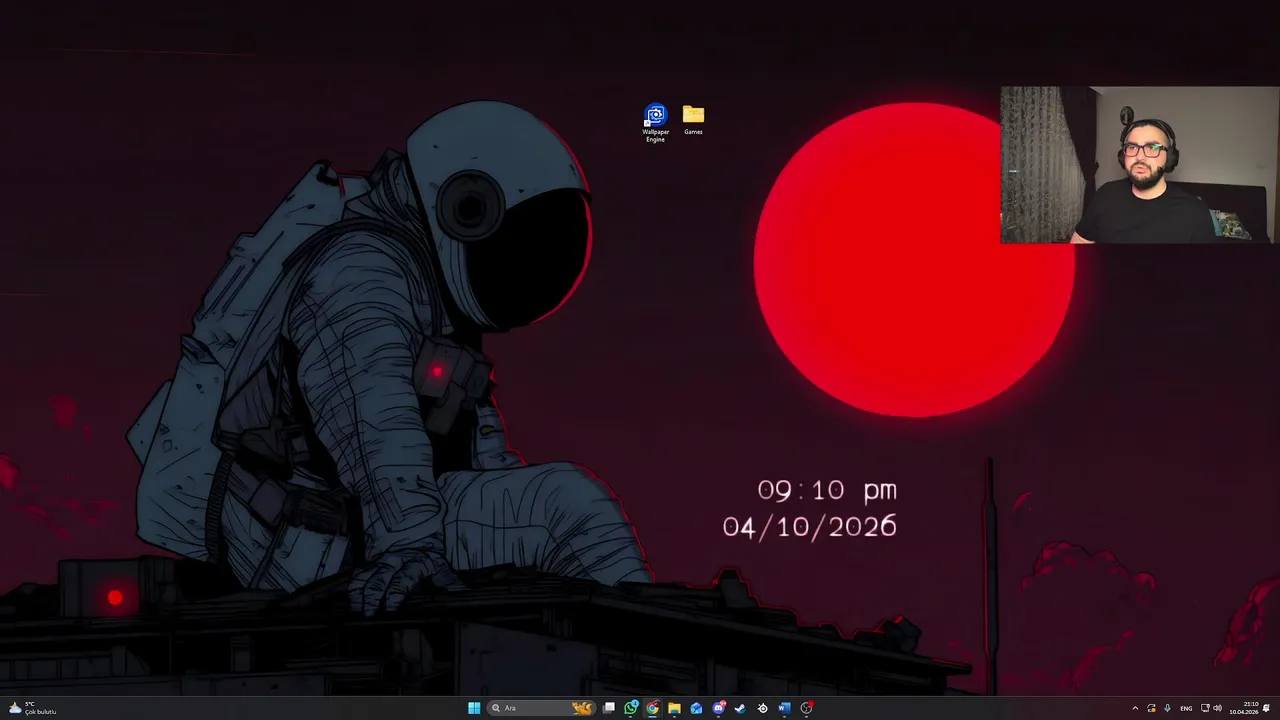Click the taskbar search box labeled Ara
Image resolution: width=1280 pixels, height=720 pixels.
click(541, 708)
